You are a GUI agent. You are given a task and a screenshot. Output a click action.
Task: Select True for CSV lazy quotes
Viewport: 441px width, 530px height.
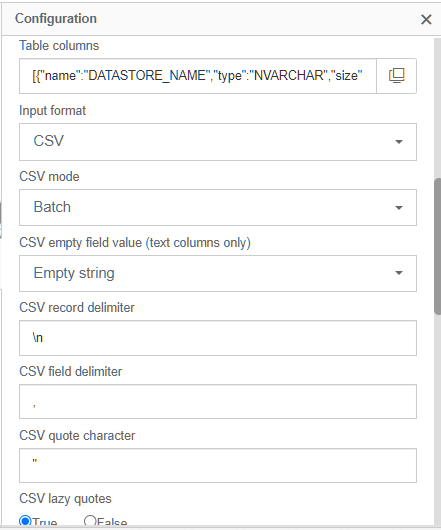(x=25, y=521)
